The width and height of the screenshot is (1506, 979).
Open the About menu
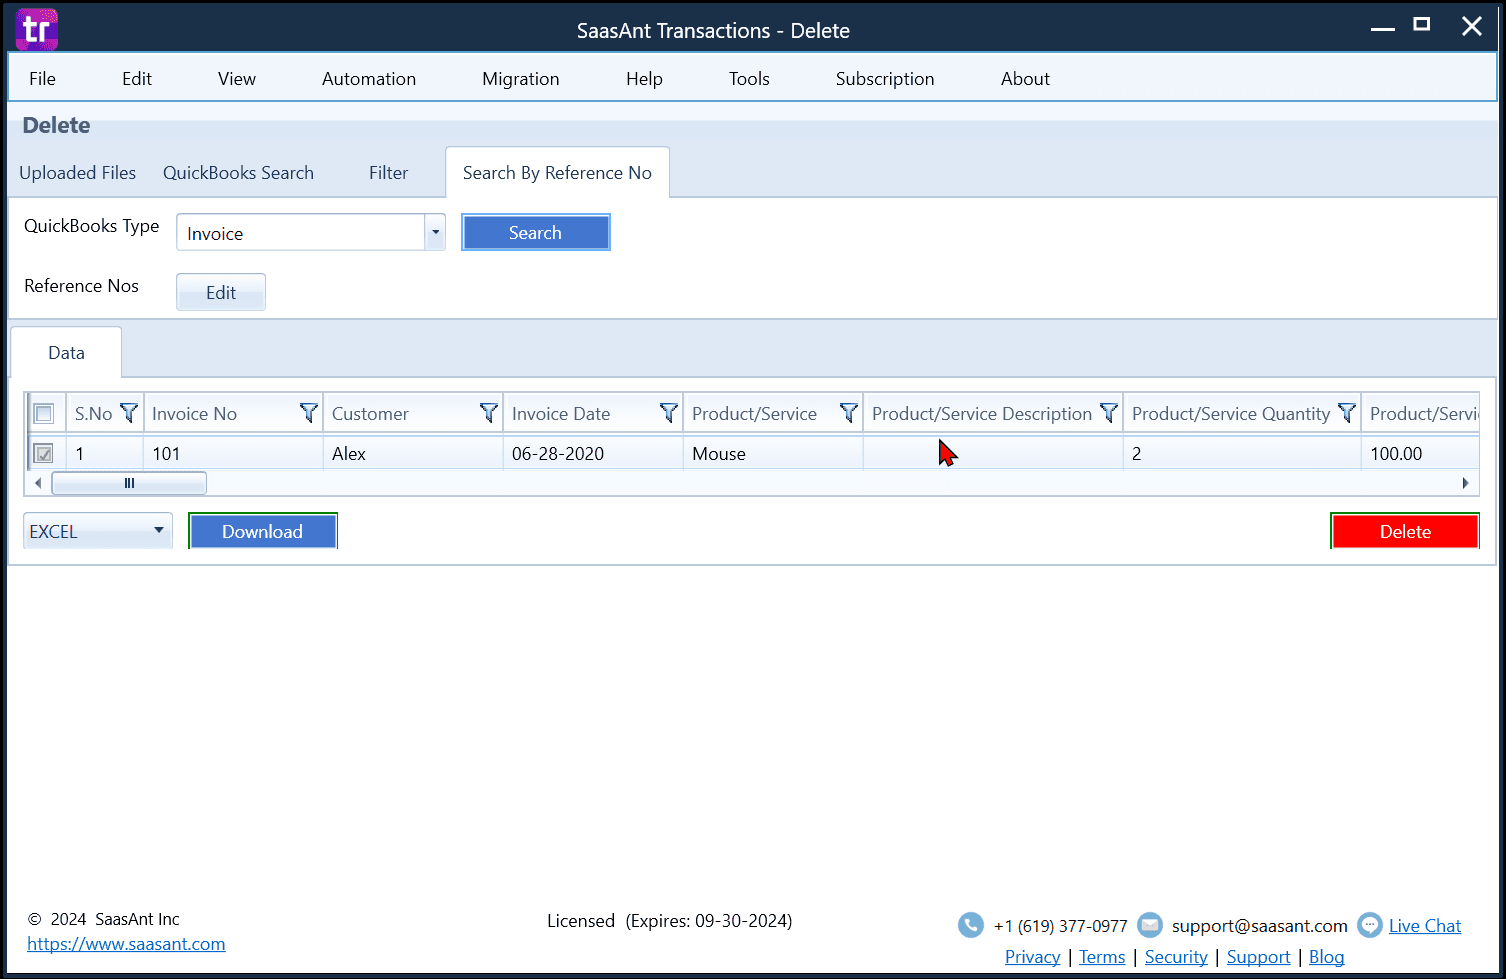(1025, 79)
